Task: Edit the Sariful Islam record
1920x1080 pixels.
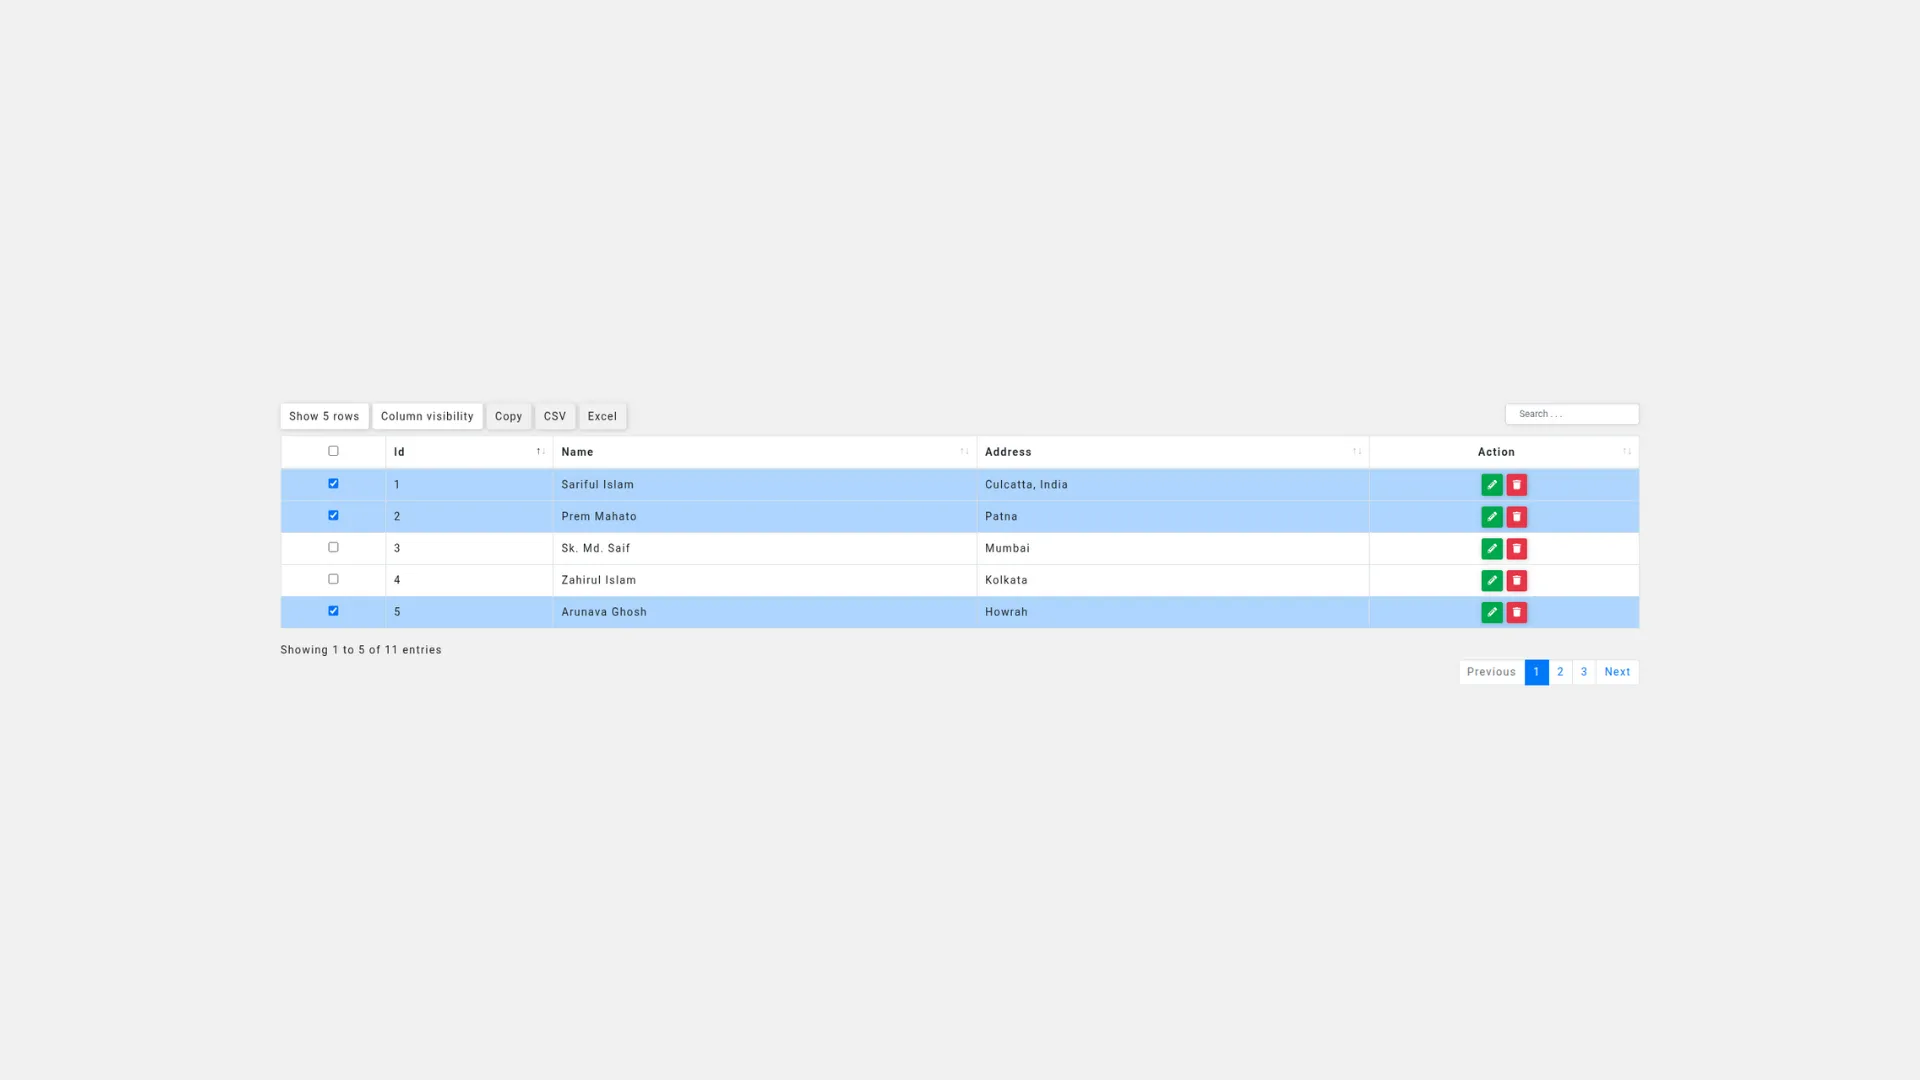Action: pos(1491,484)
